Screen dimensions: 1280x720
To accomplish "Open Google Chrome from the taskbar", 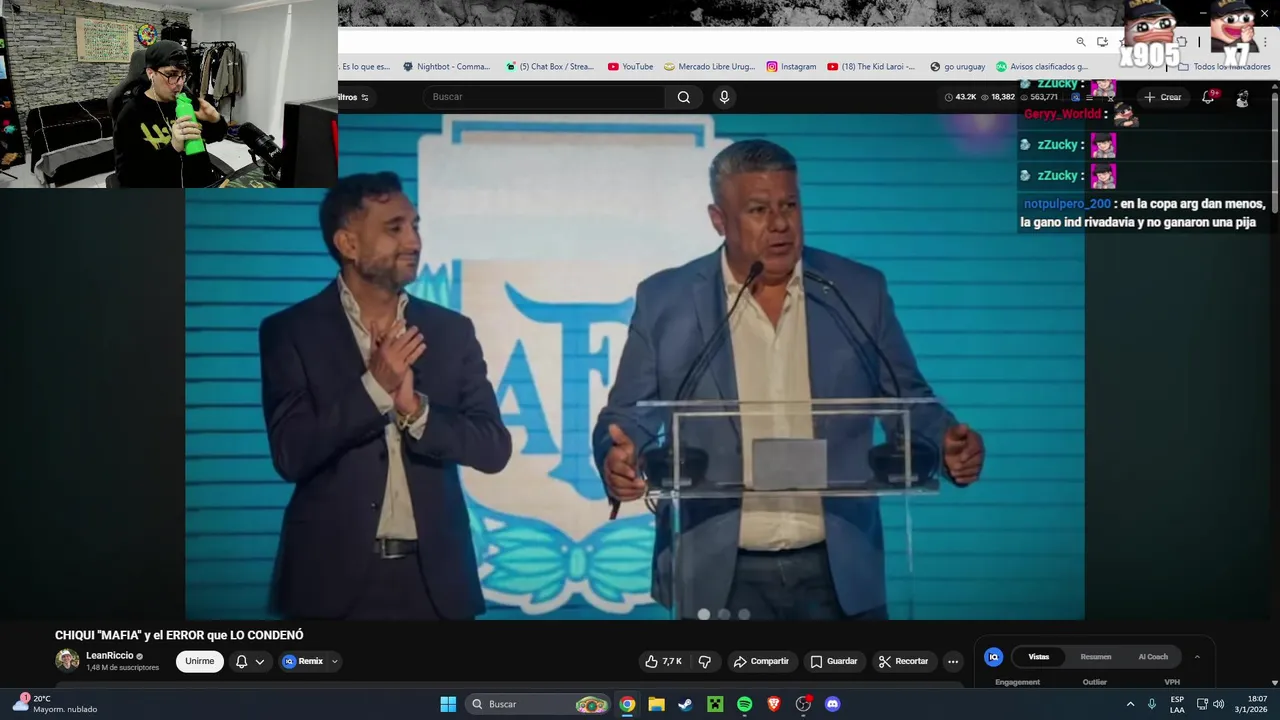I will 627,704.
